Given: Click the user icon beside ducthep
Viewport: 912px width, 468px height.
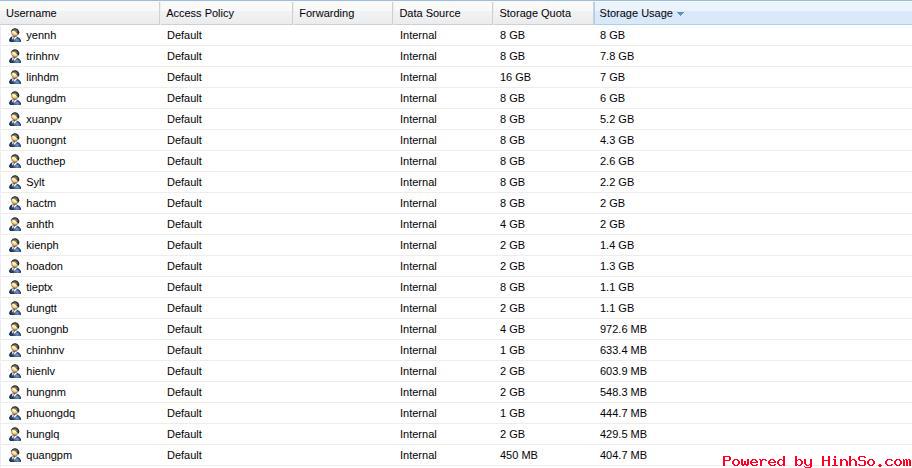Looking at the screenshot, I should click(15, 161).
